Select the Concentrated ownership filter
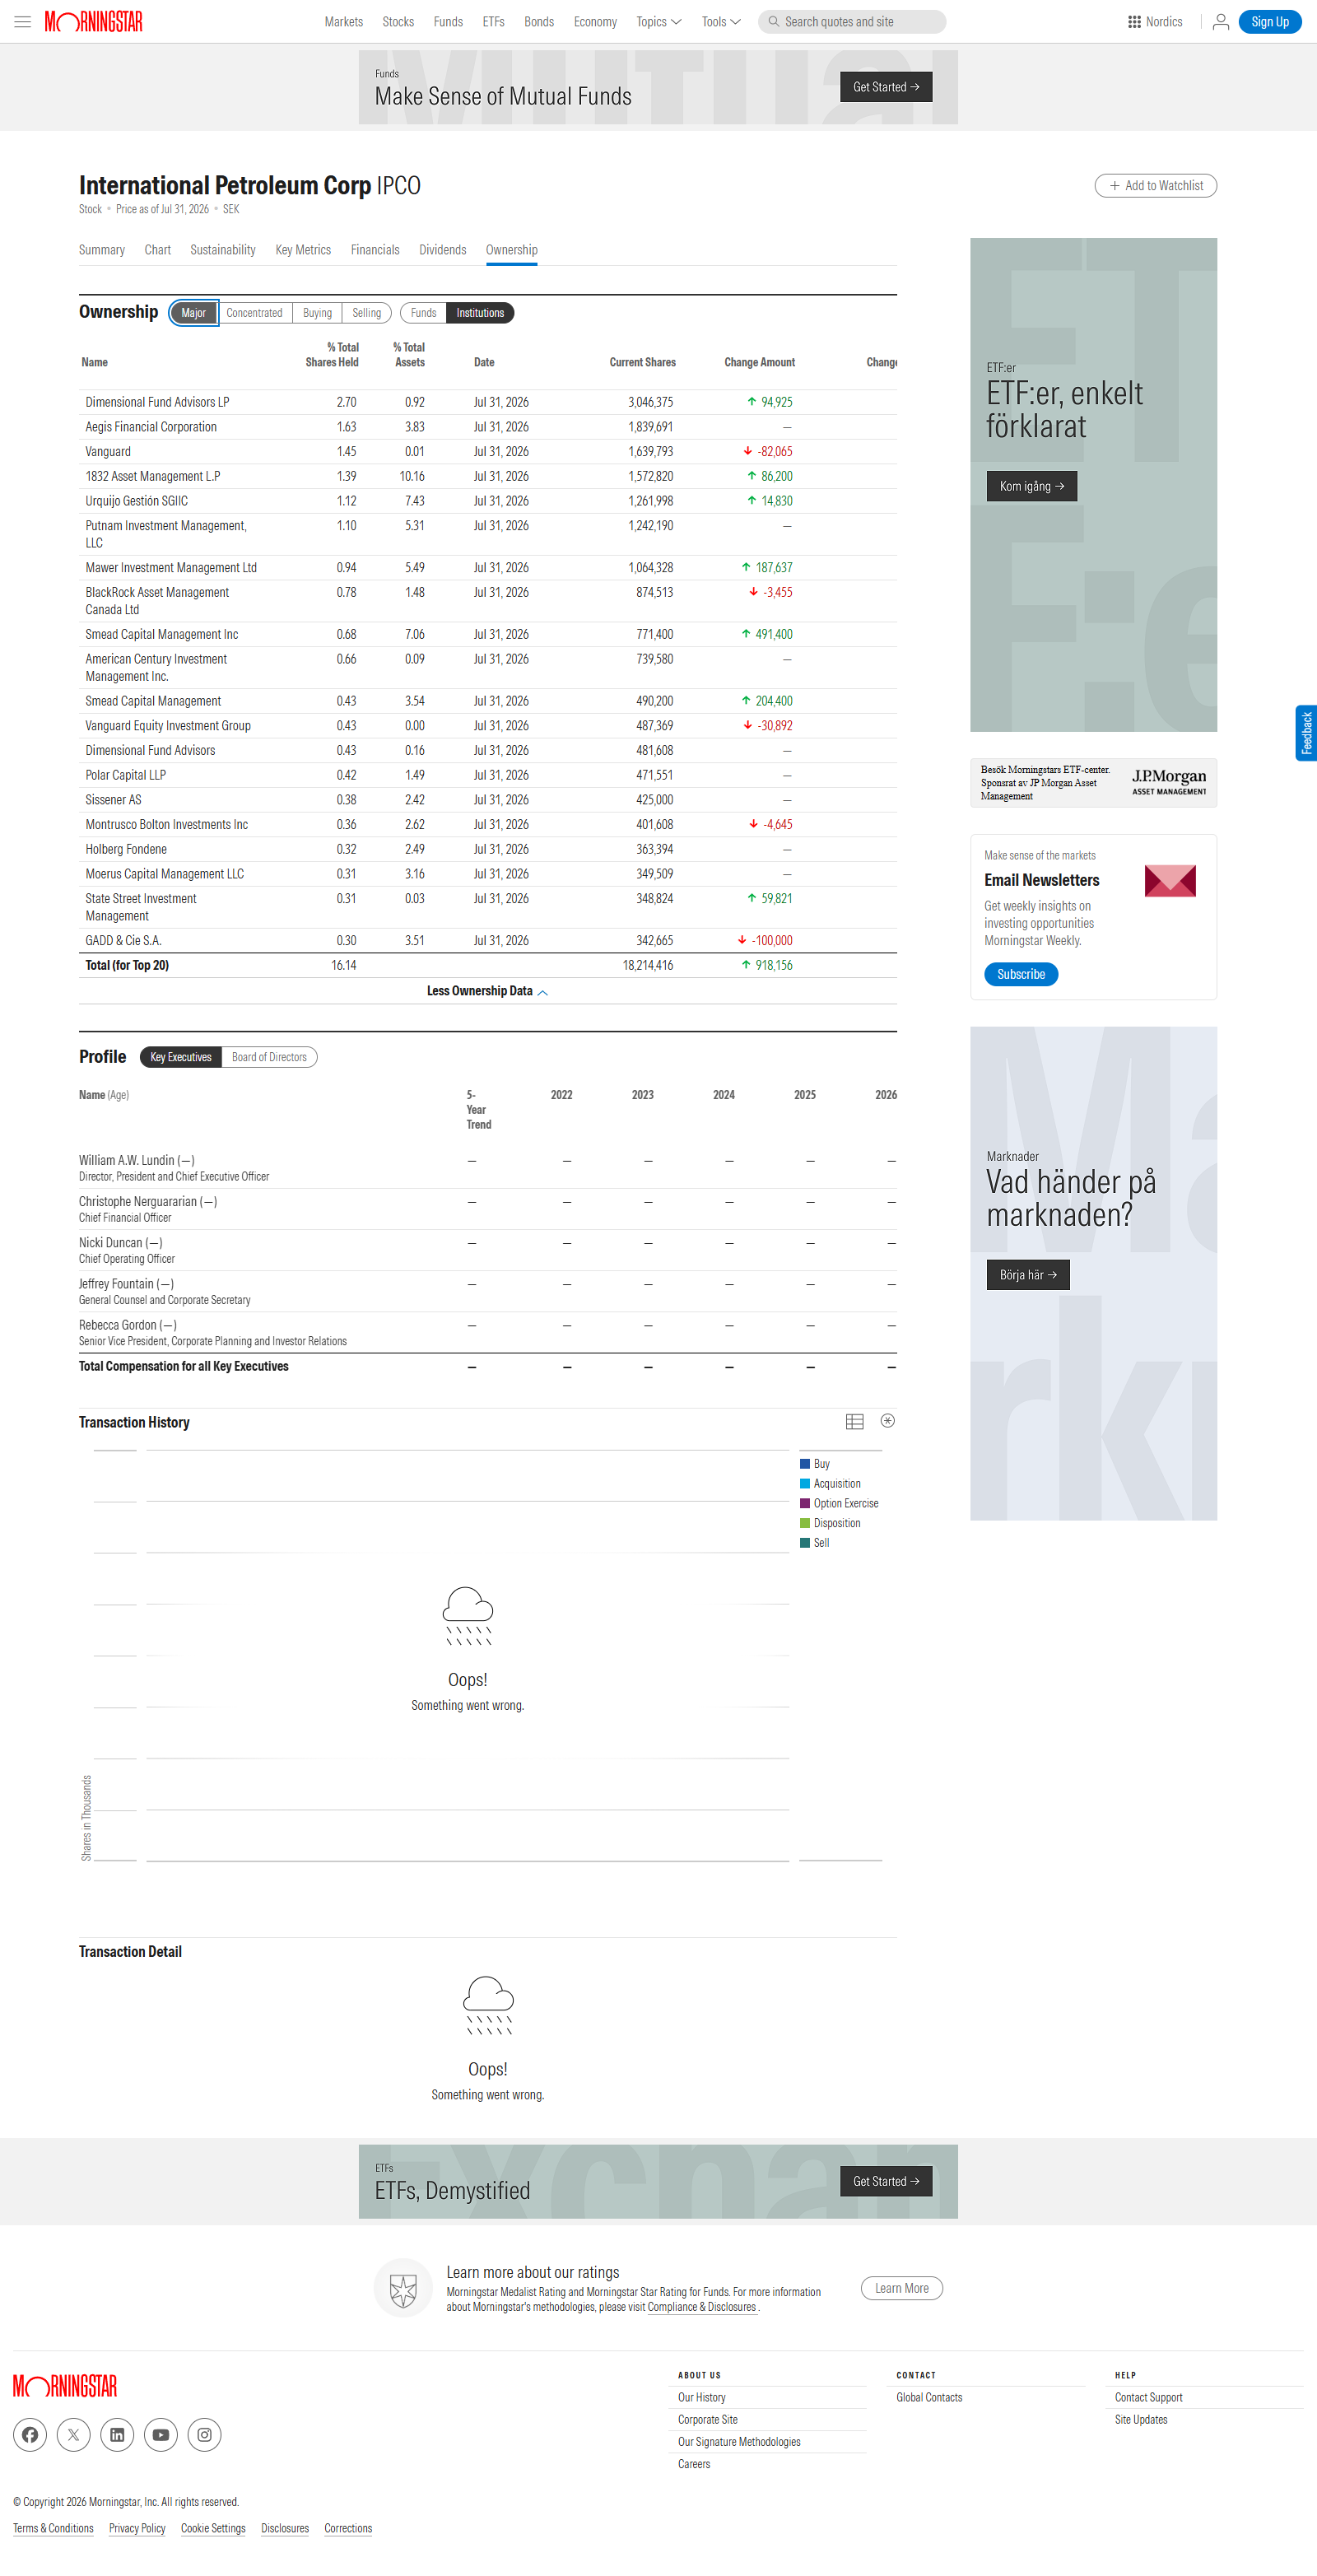 (x=254, y=313)
